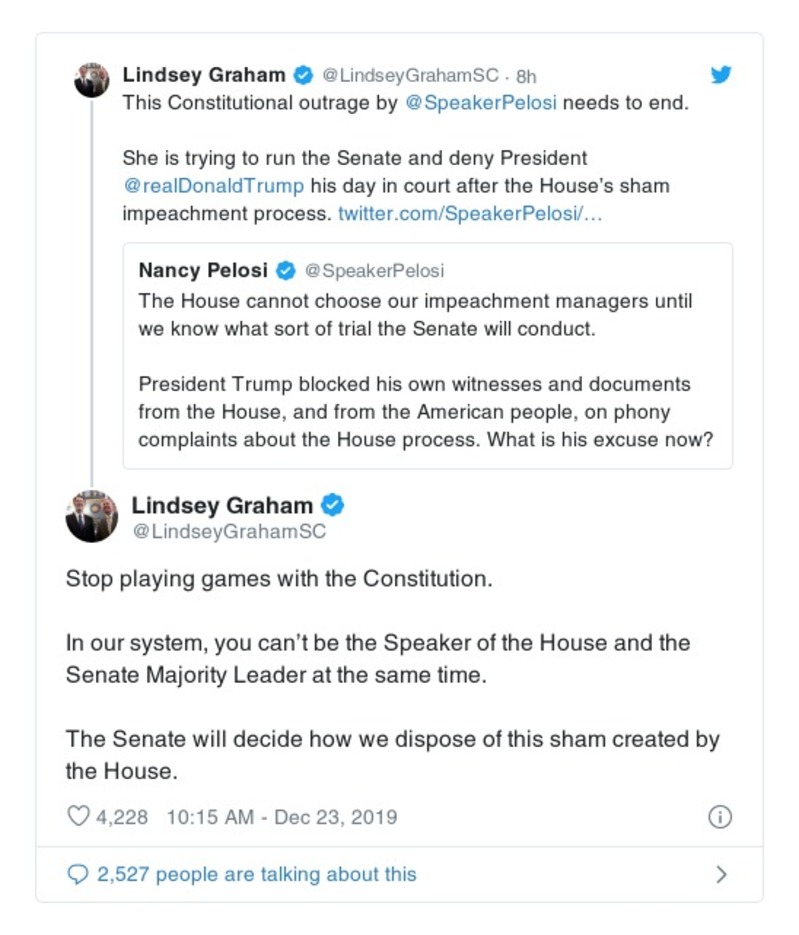Click the small Lindsey Graham avatar at top

tap(92, 80)
